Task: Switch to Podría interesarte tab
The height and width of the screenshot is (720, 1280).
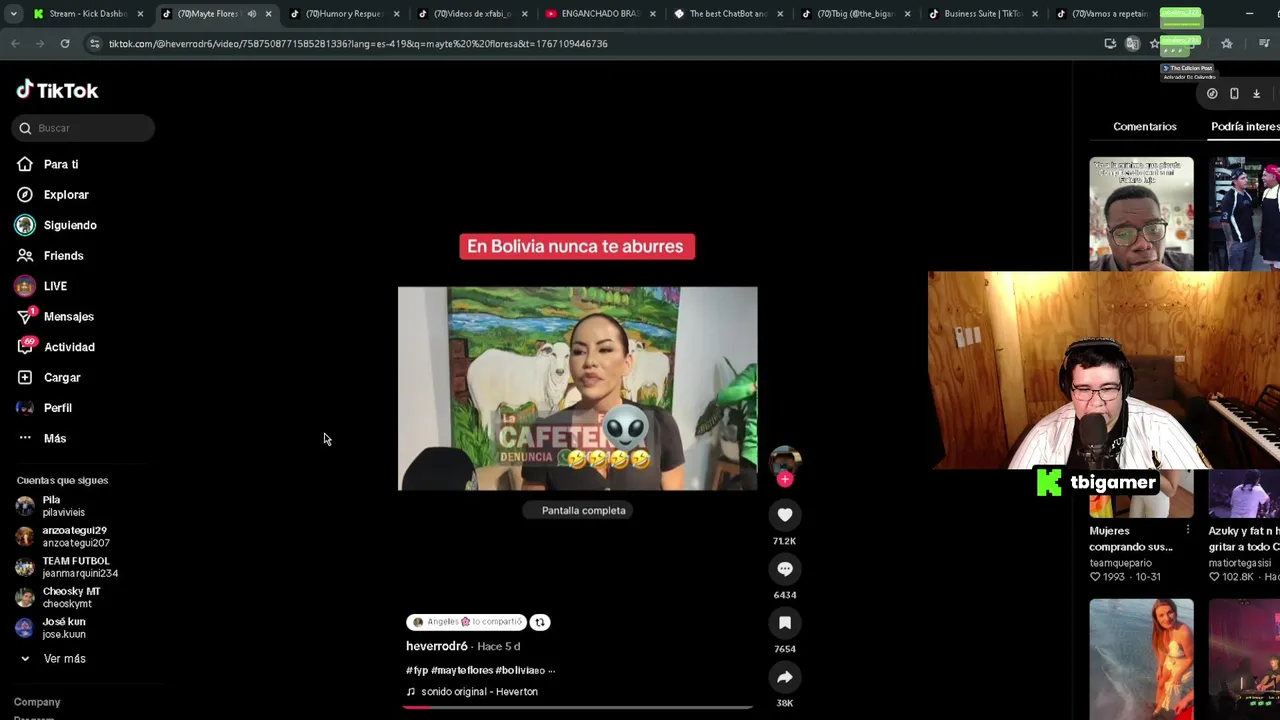Action: 1245,126
